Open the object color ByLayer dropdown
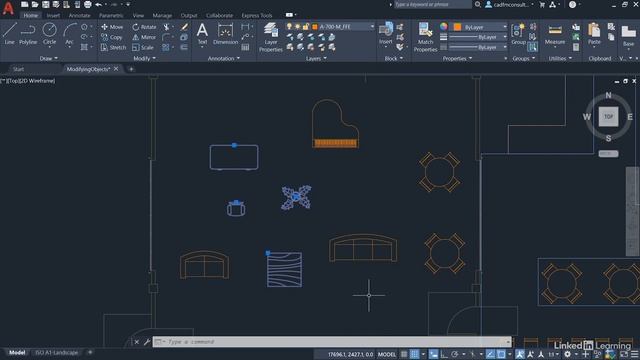Screen dimensions: 640x360 480,27
